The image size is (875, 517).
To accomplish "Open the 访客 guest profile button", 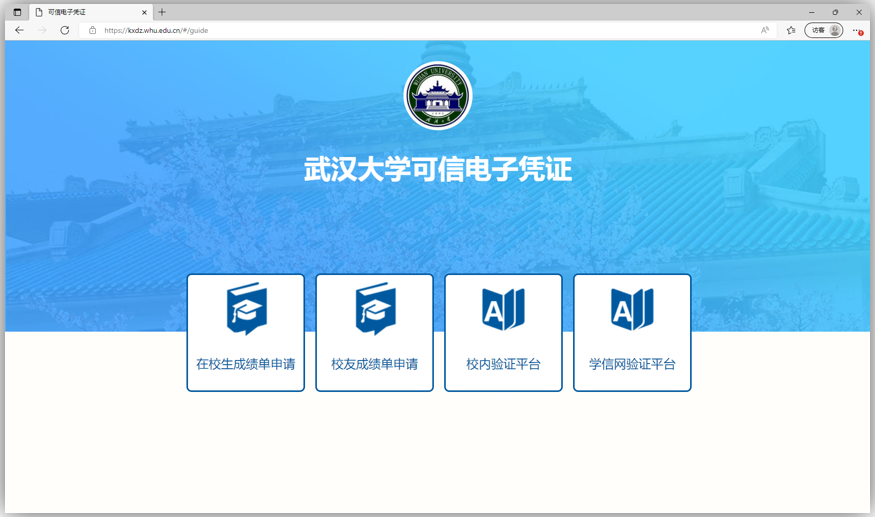I will 824,30.
